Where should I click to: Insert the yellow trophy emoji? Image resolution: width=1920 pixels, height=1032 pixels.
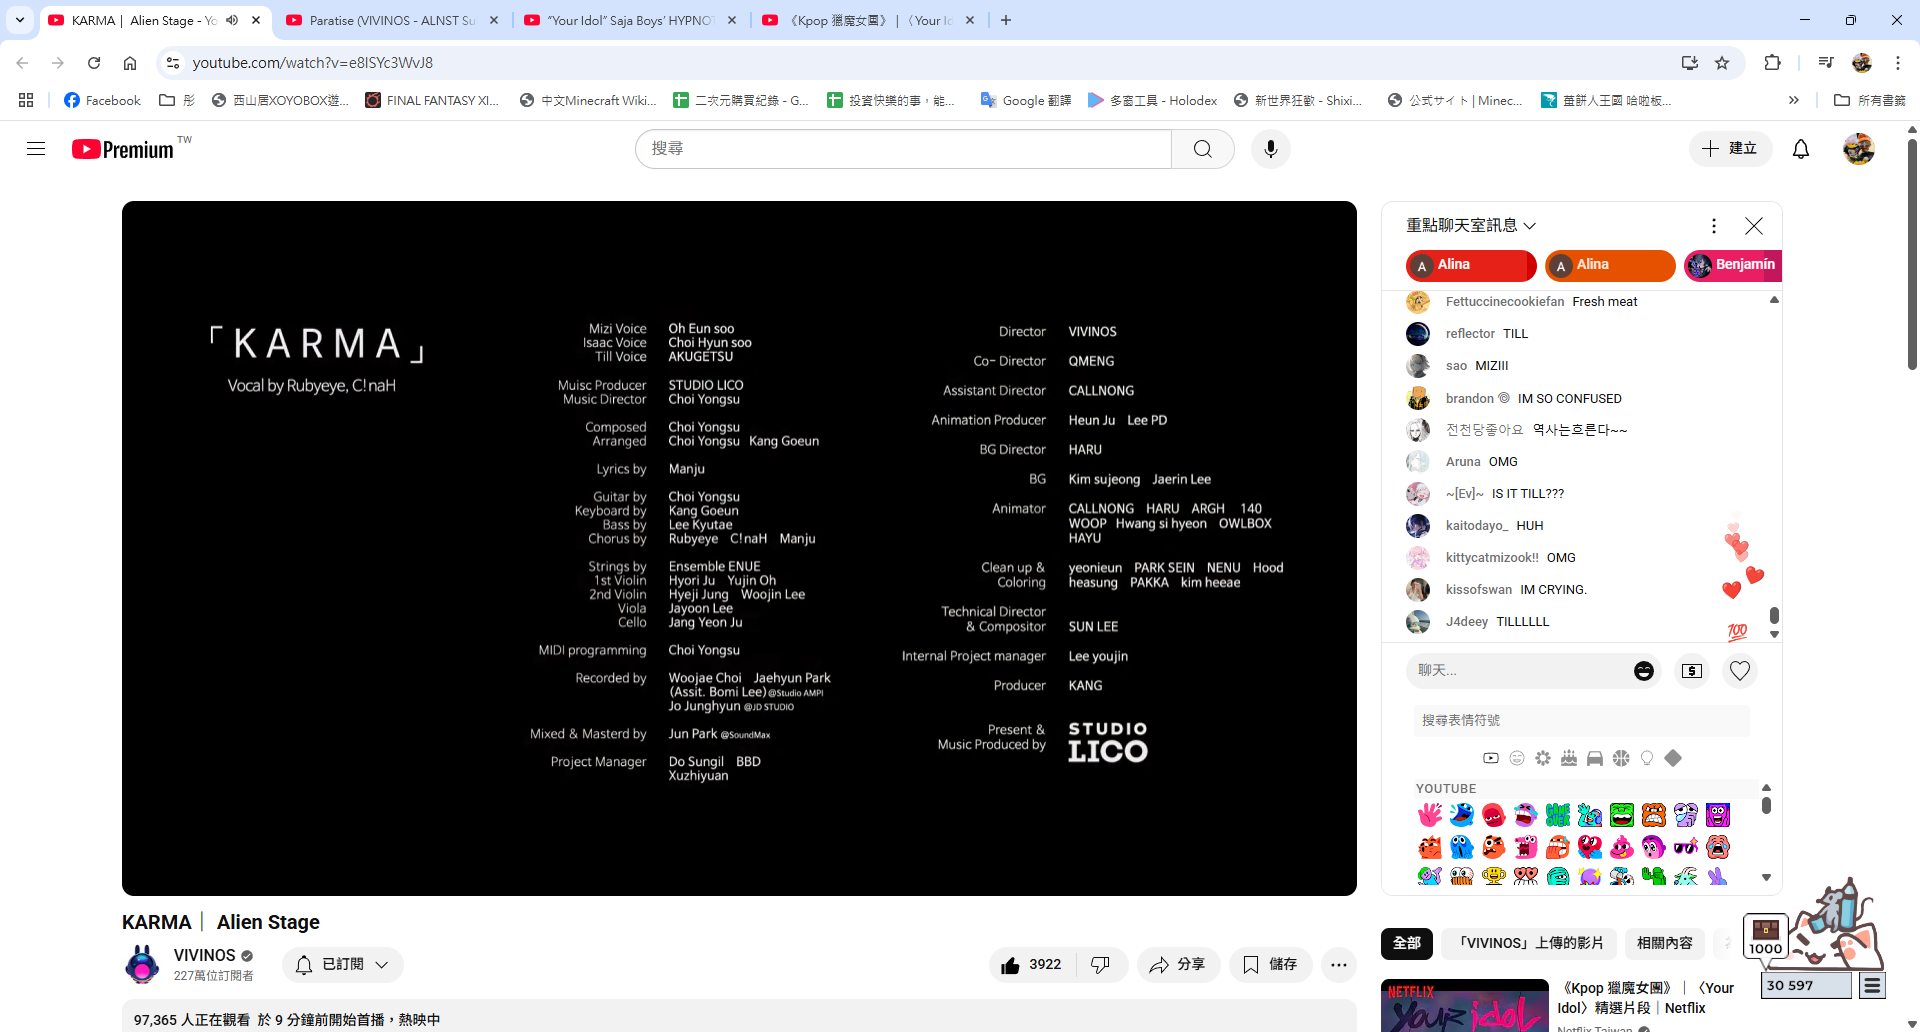(x=1494, y=877)
